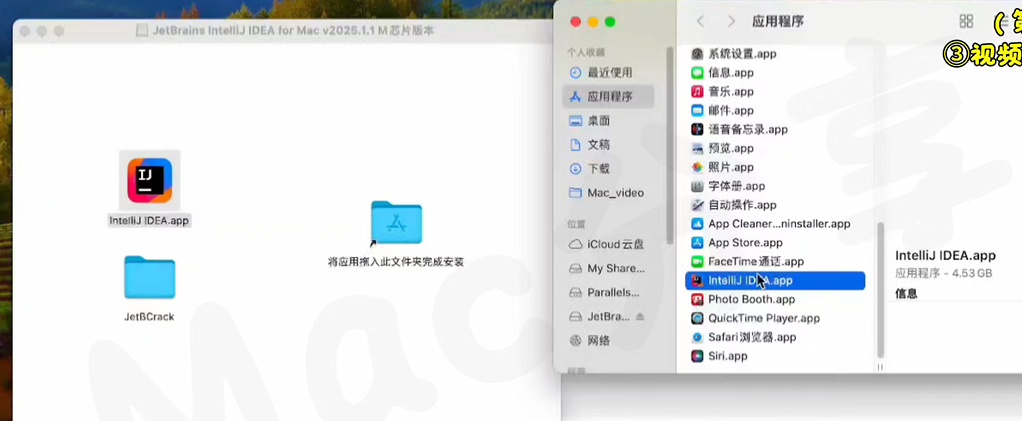Go forward in Finder navigation
This screenshot has width=1022, height=421.
tap(731, 22)
